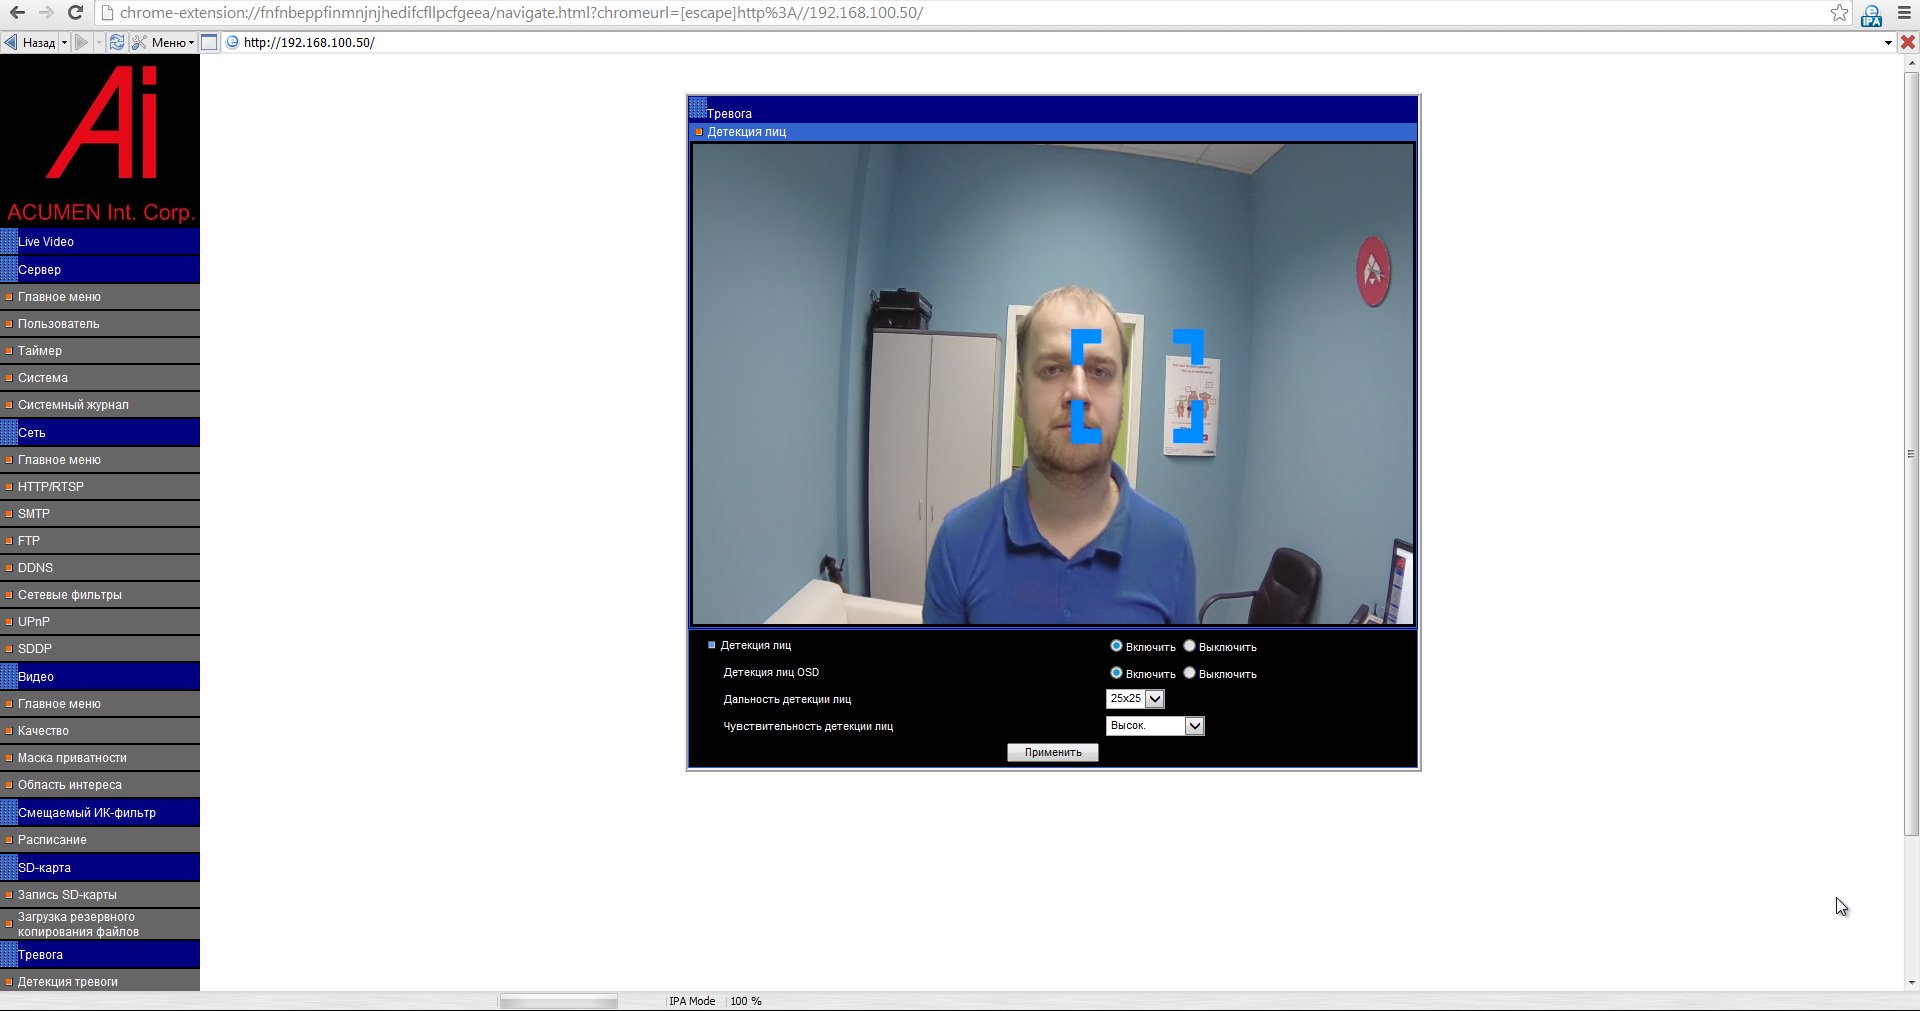The width and height of the screenshot is (1920, 1011).
Task: Click the Chrome back arrow
Action: [17, 13]
